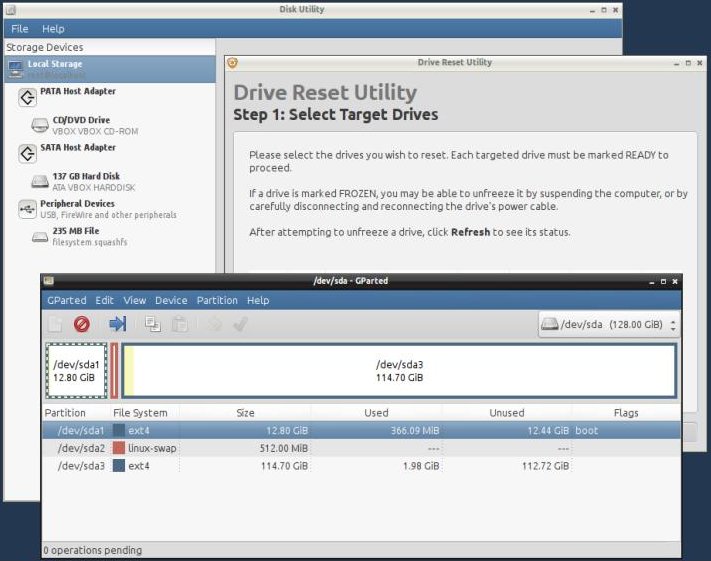Click the 512.00 MiB size cell
The height and width of the screenshot is (561, 711).
[x=284, y=448]
